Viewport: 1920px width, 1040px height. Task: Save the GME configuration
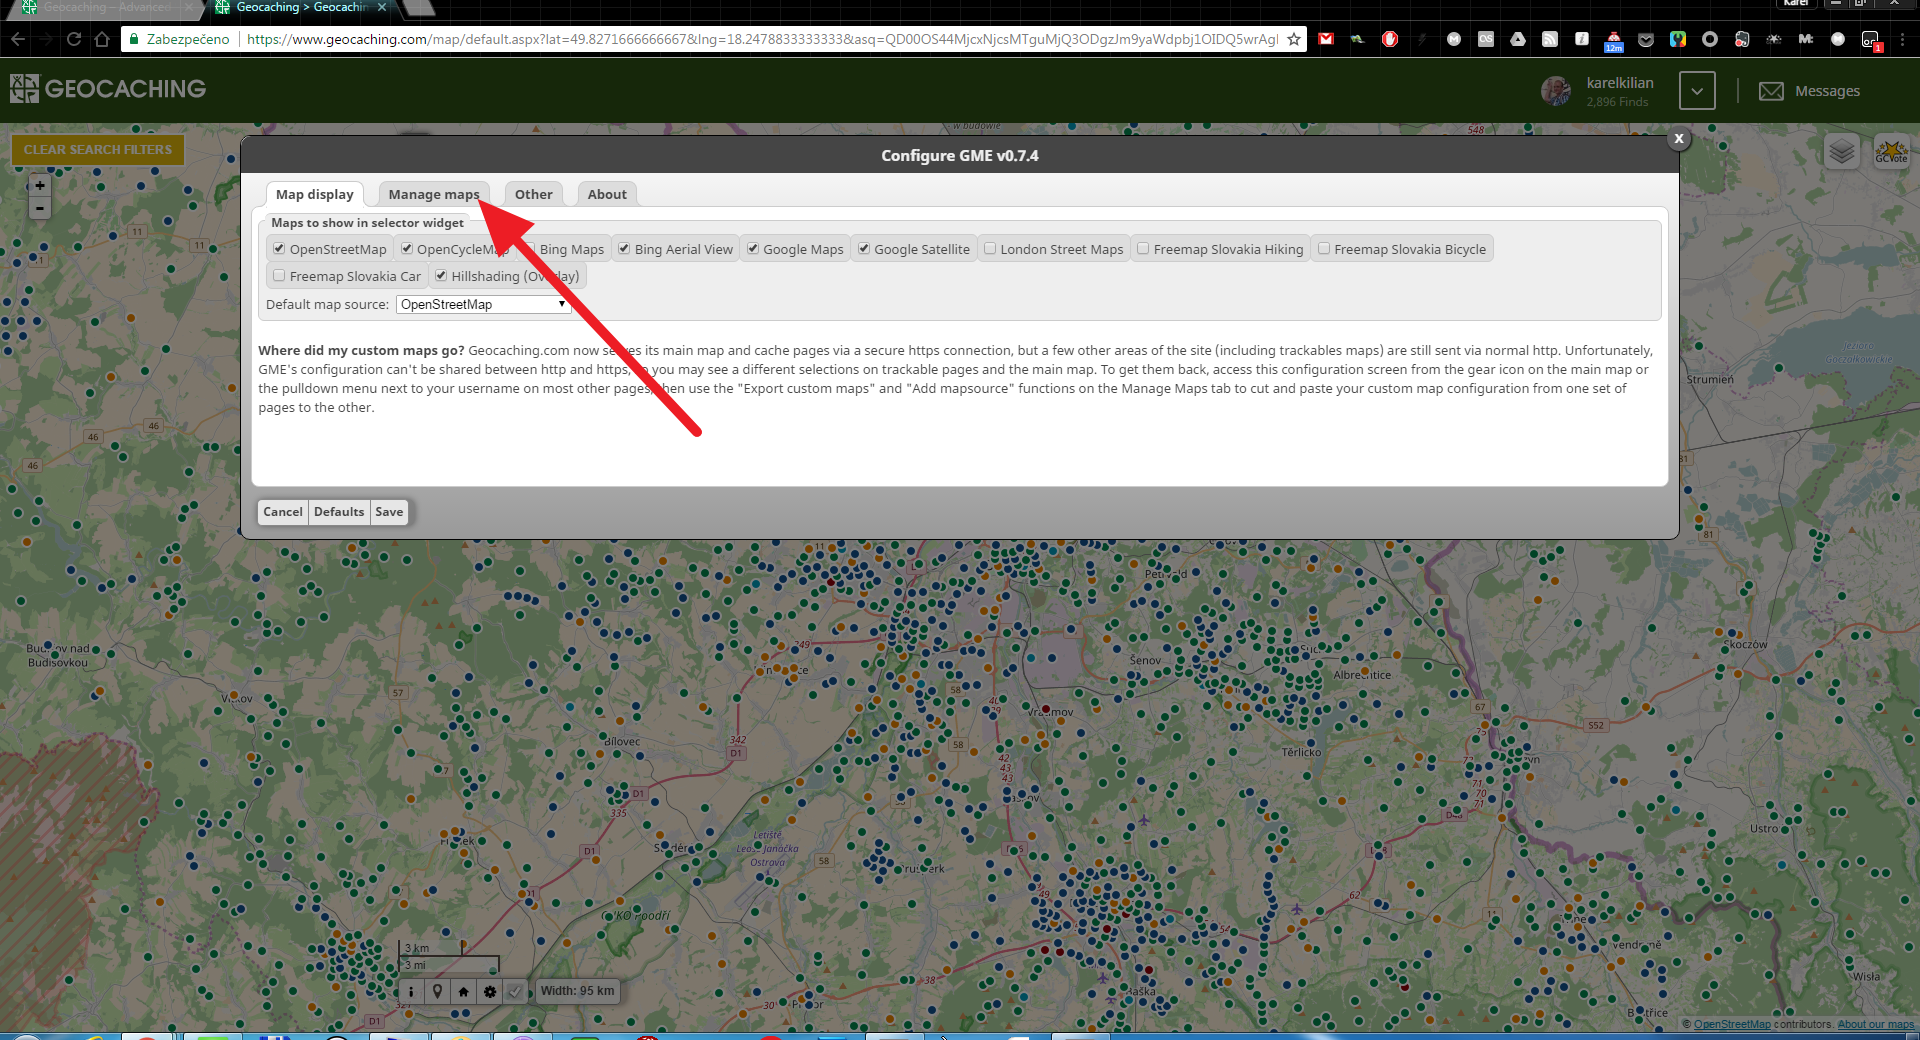point(389,512)
